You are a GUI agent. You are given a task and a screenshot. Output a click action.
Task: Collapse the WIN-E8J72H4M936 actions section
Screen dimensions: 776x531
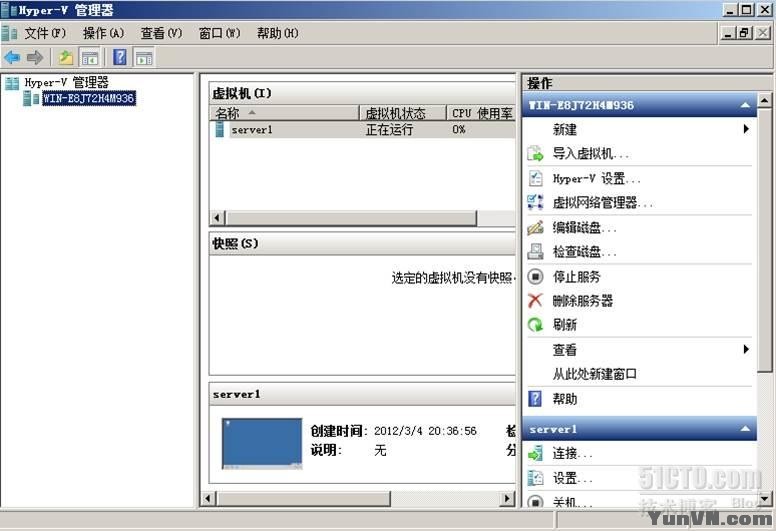pos(745,105)
